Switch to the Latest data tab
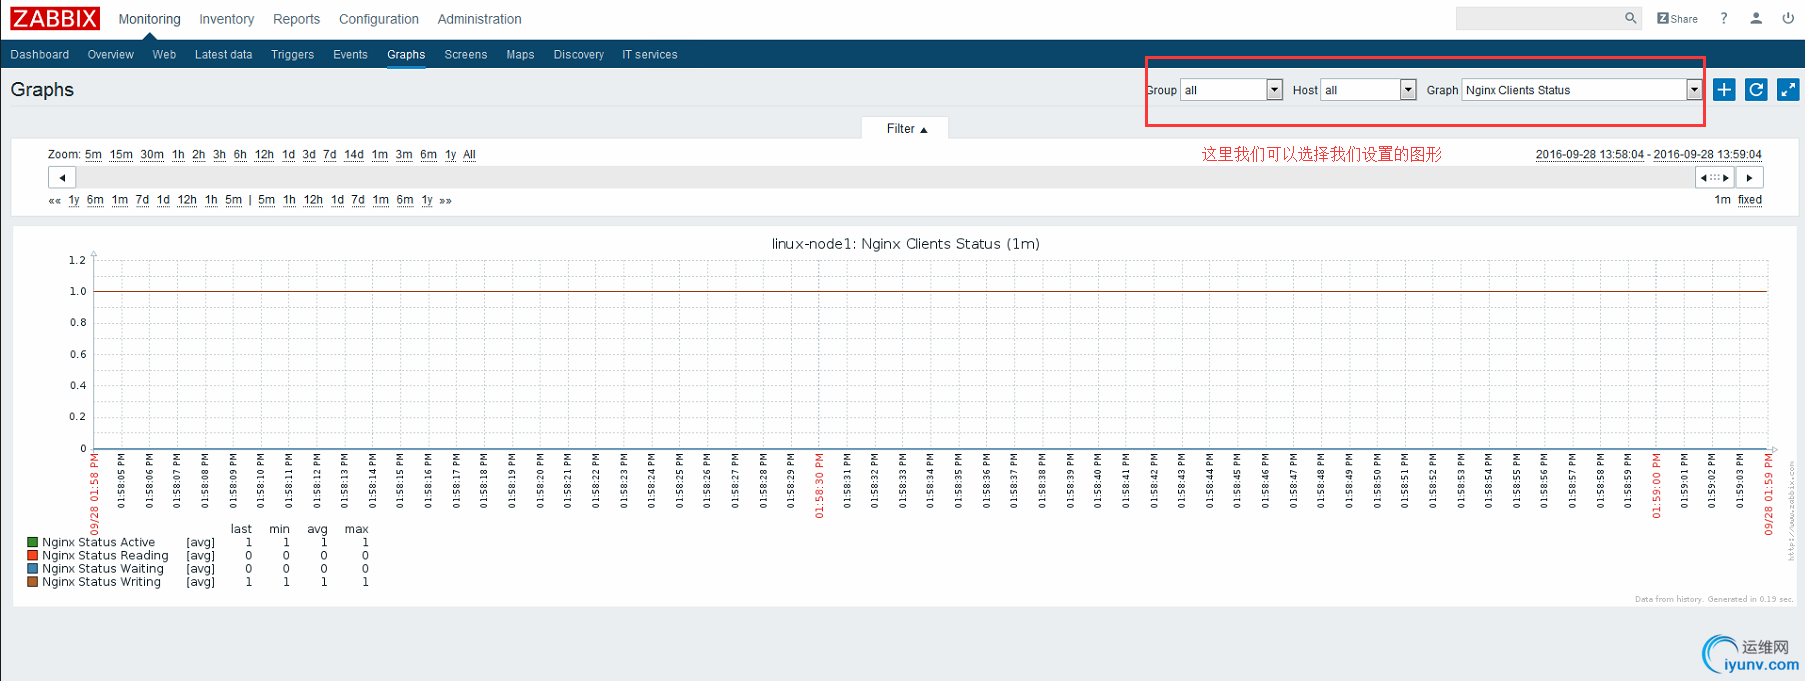Viewport: 1805px width, 681px height. pyautogui.click(x=223, y=55)
